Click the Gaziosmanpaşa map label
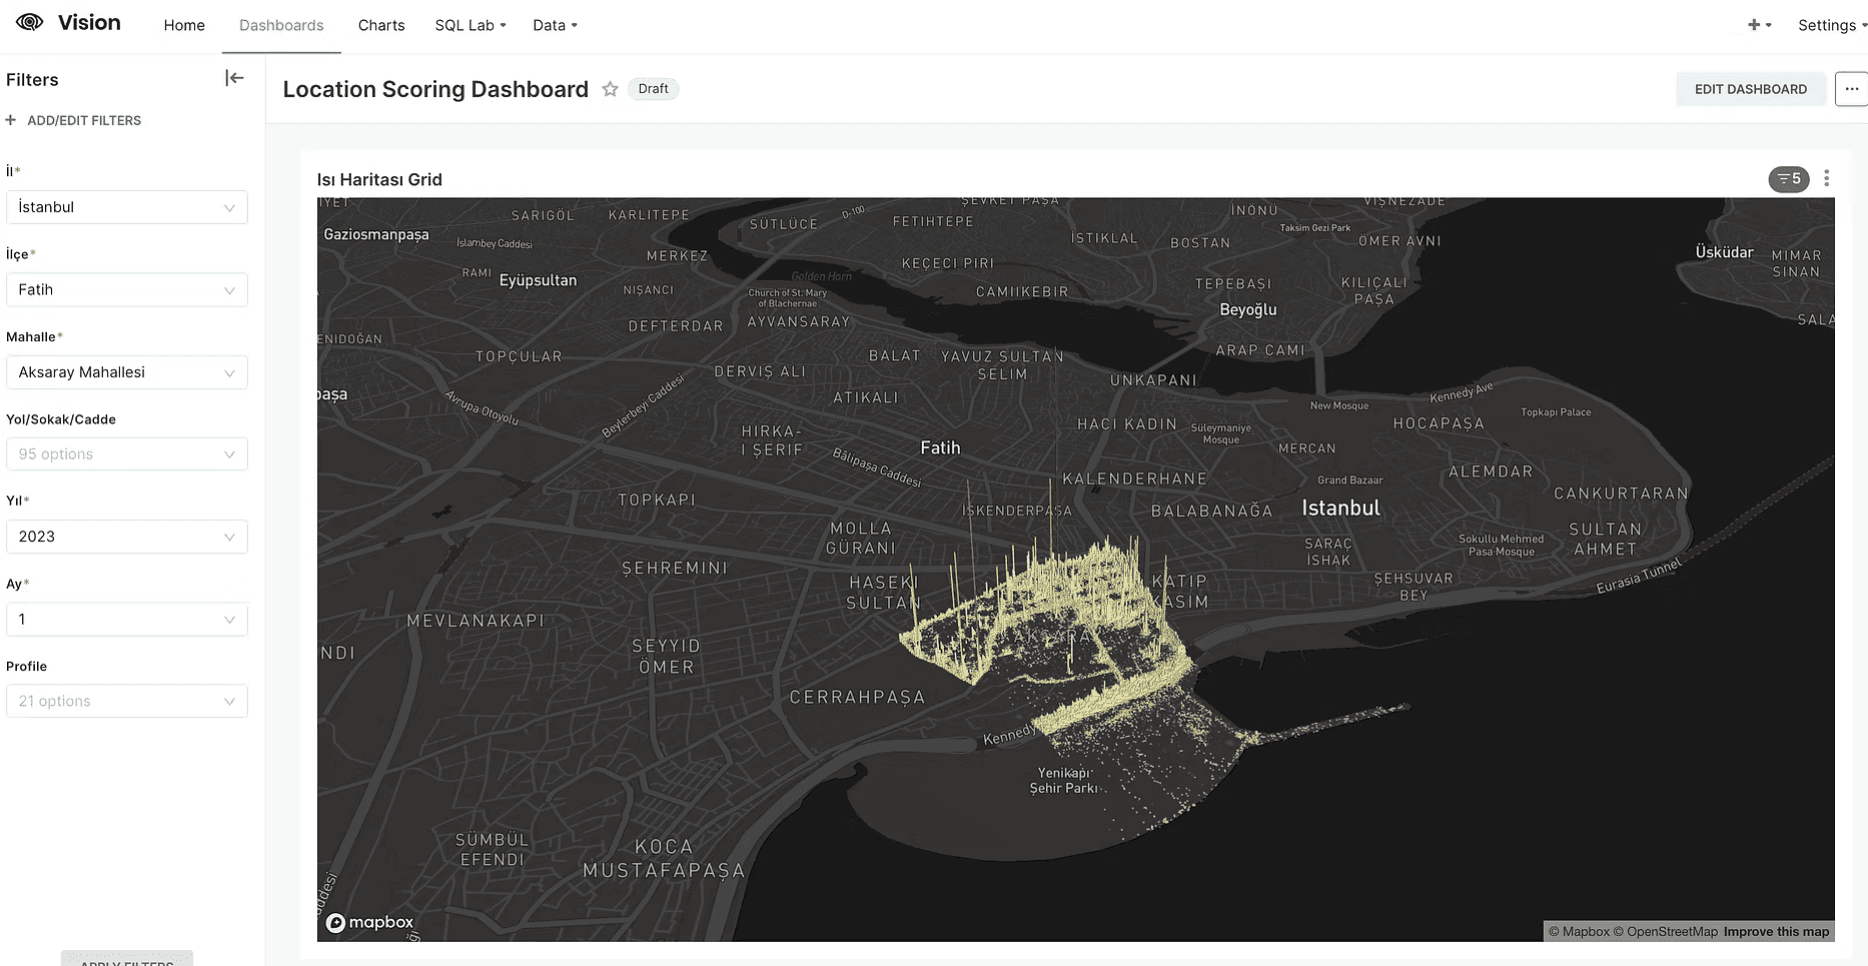 coord(376,234)
